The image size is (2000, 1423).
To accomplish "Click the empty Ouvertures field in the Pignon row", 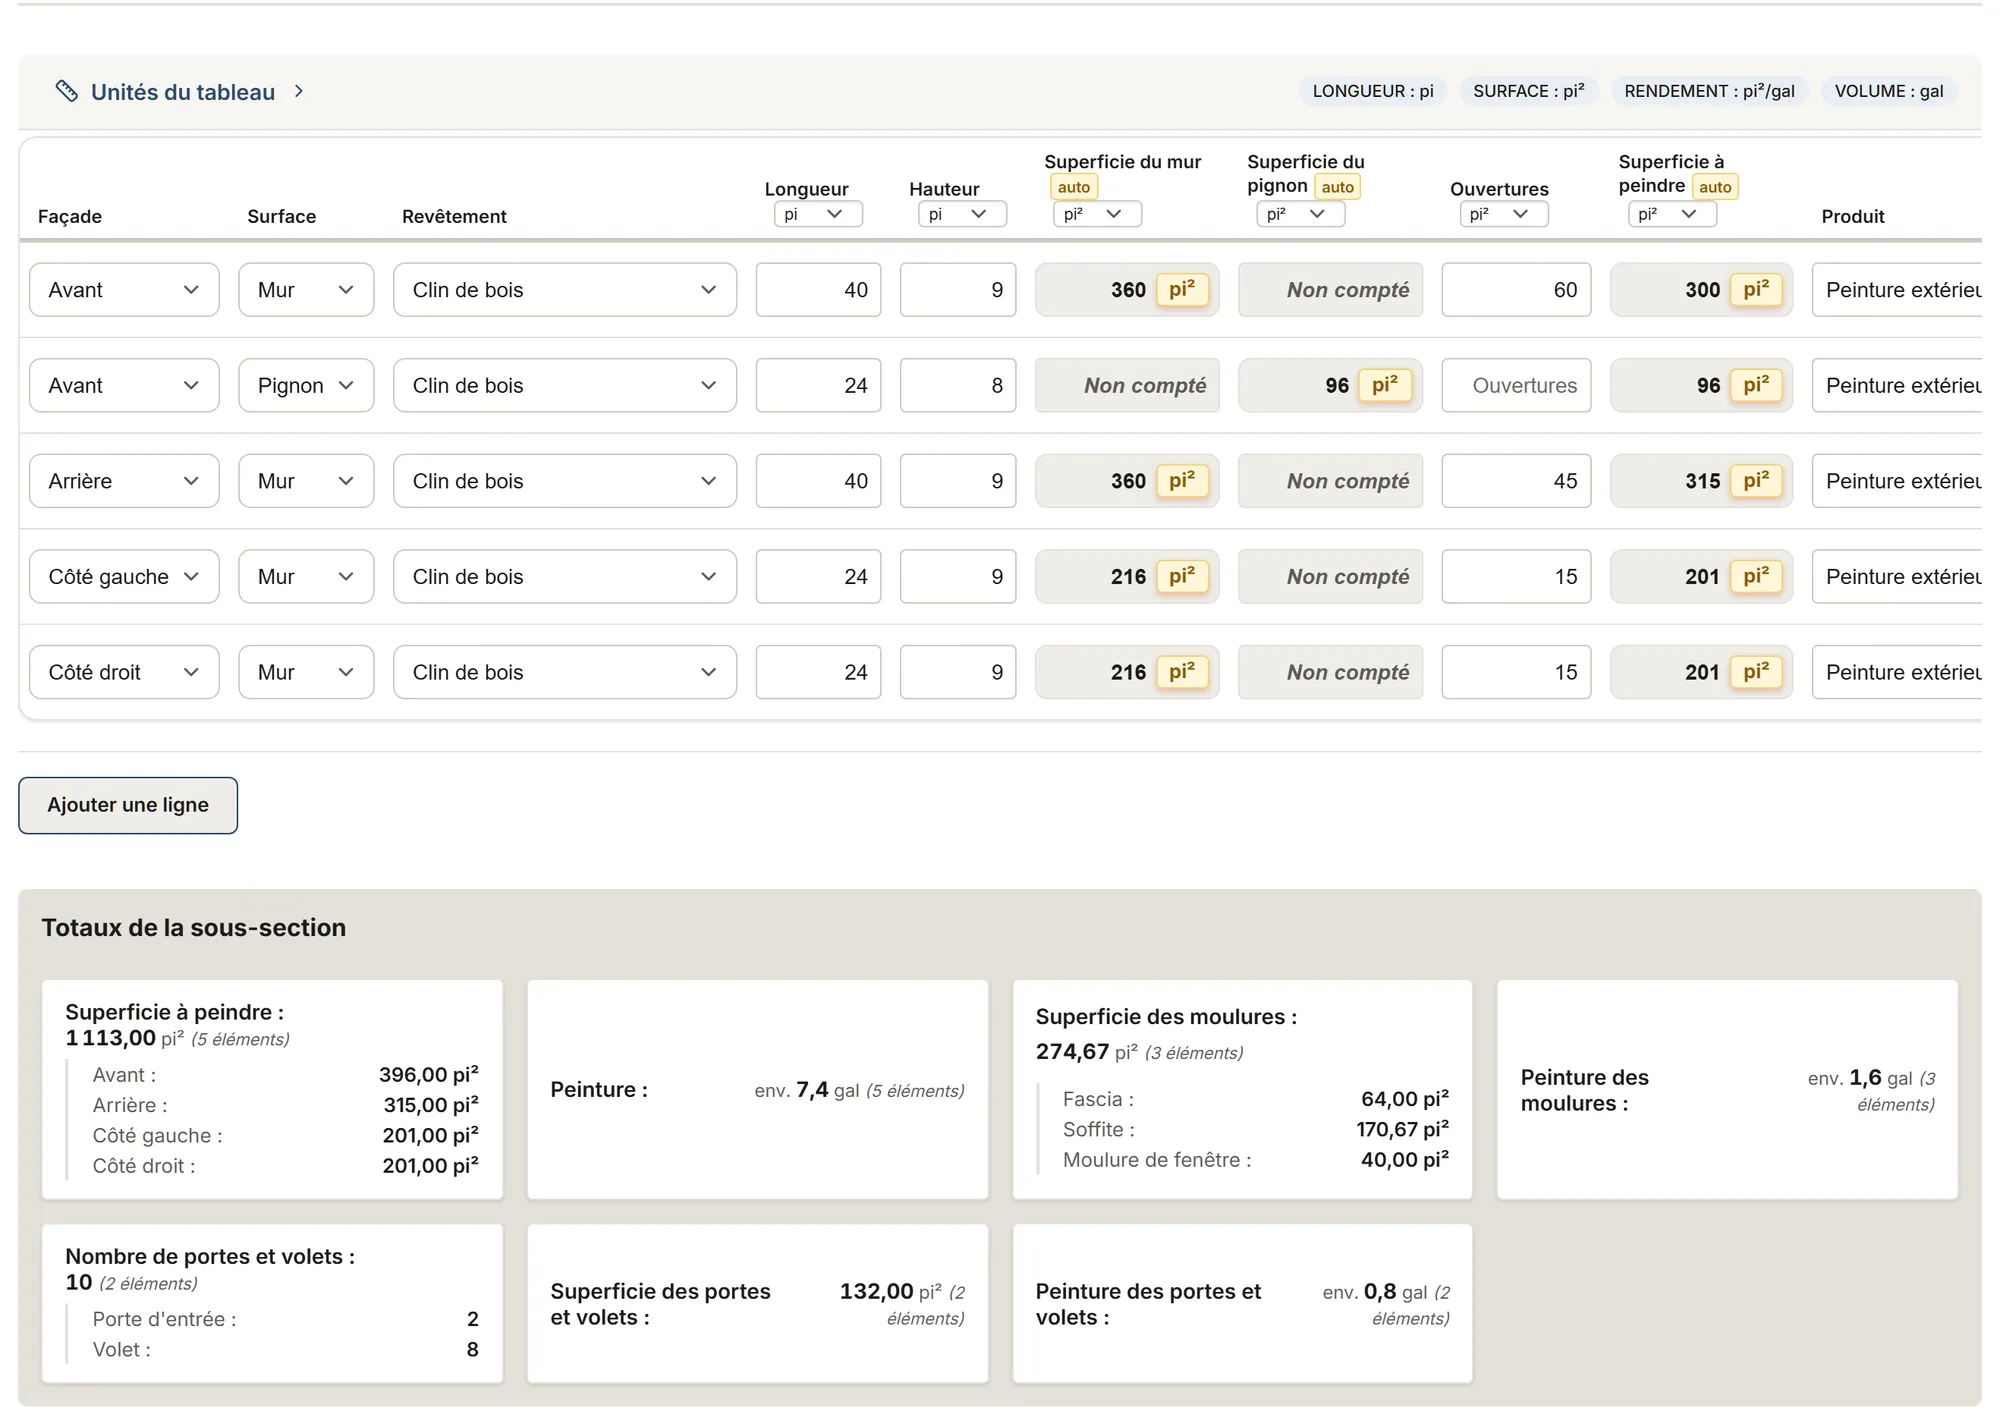I will point(1516,386).
